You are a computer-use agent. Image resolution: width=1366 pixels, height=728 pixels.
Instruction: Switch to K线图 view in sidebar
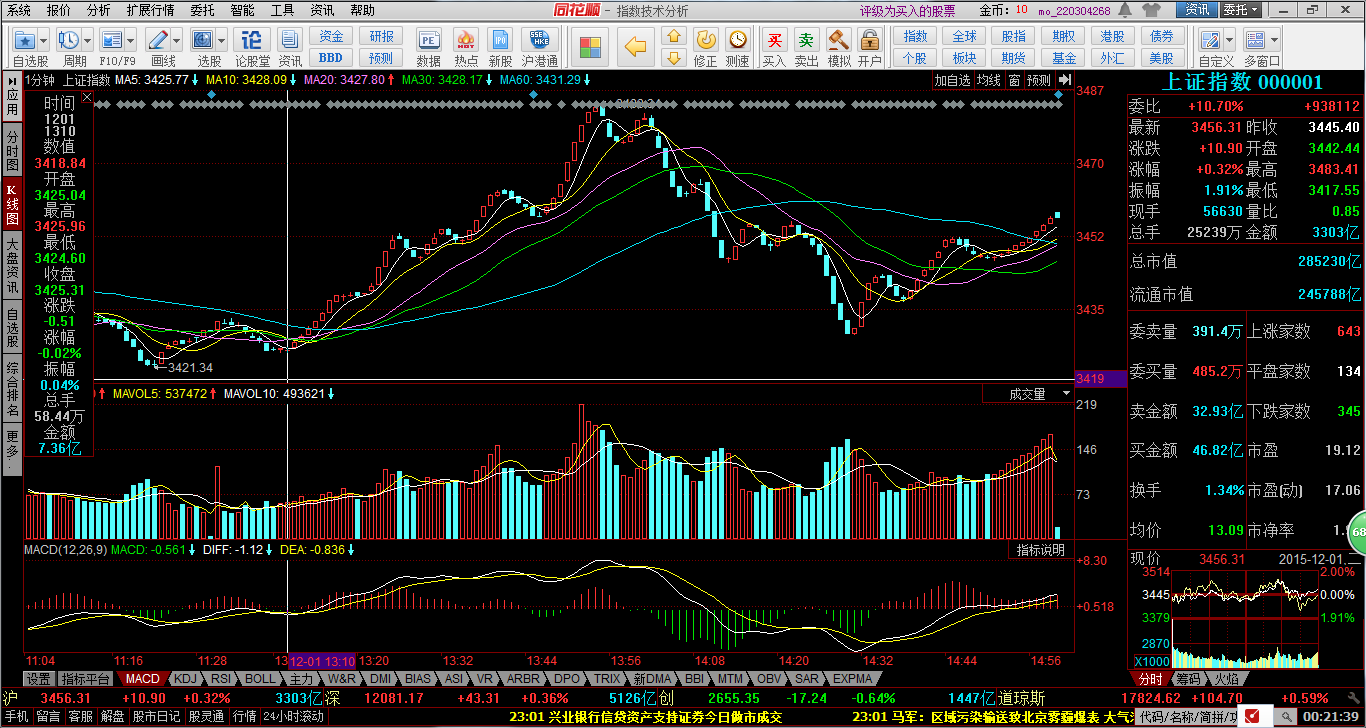pos(12,204)
